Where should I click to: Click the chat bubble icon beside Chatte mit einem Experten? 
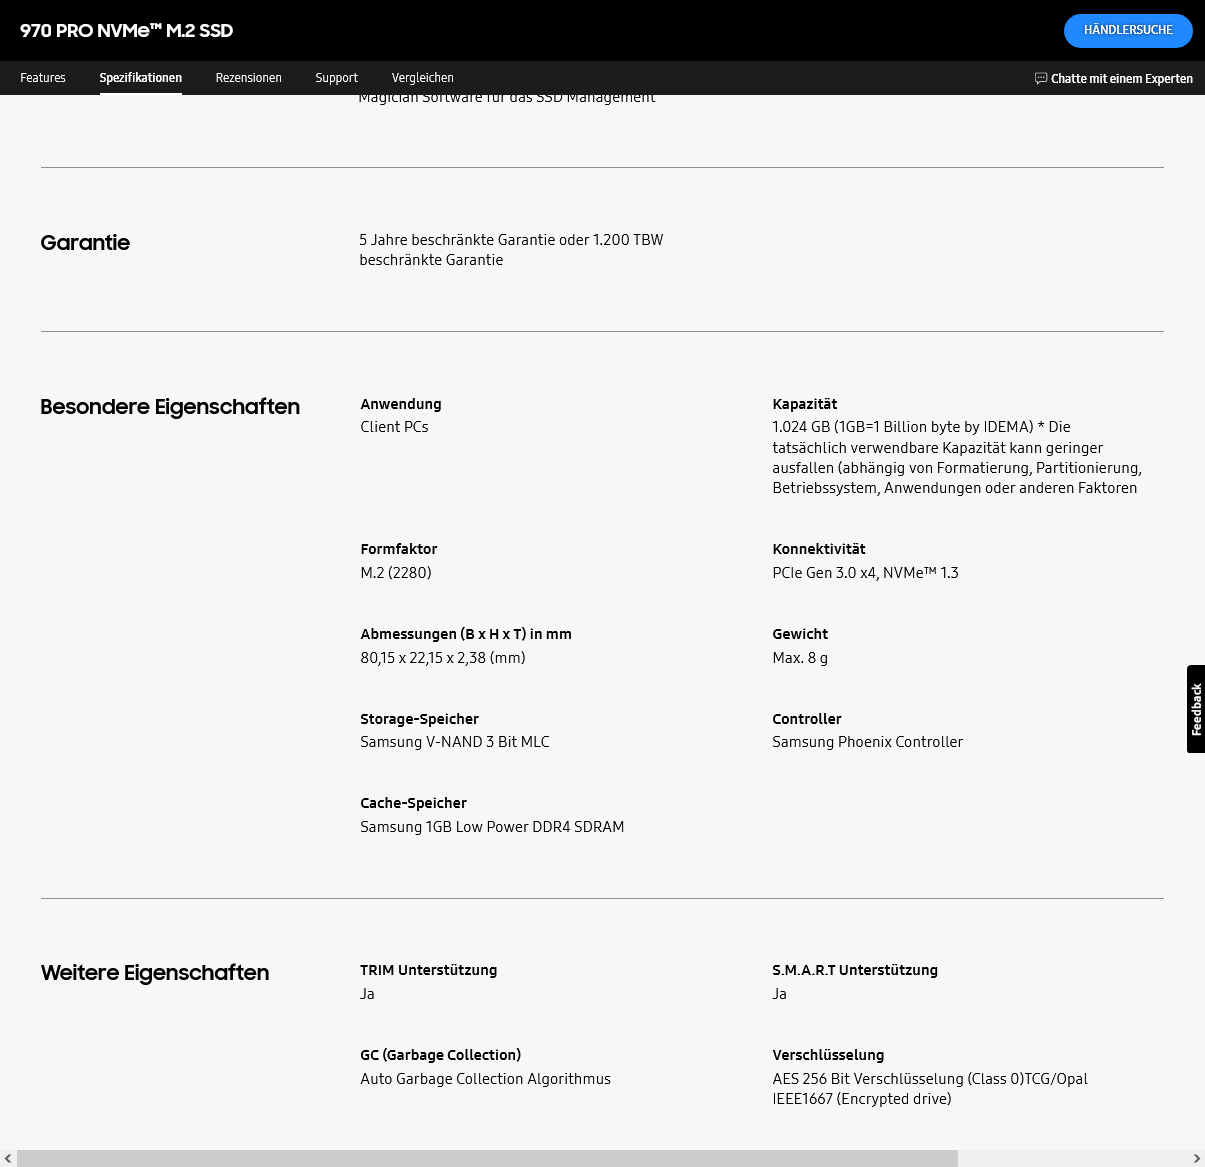coord(1041,78)
